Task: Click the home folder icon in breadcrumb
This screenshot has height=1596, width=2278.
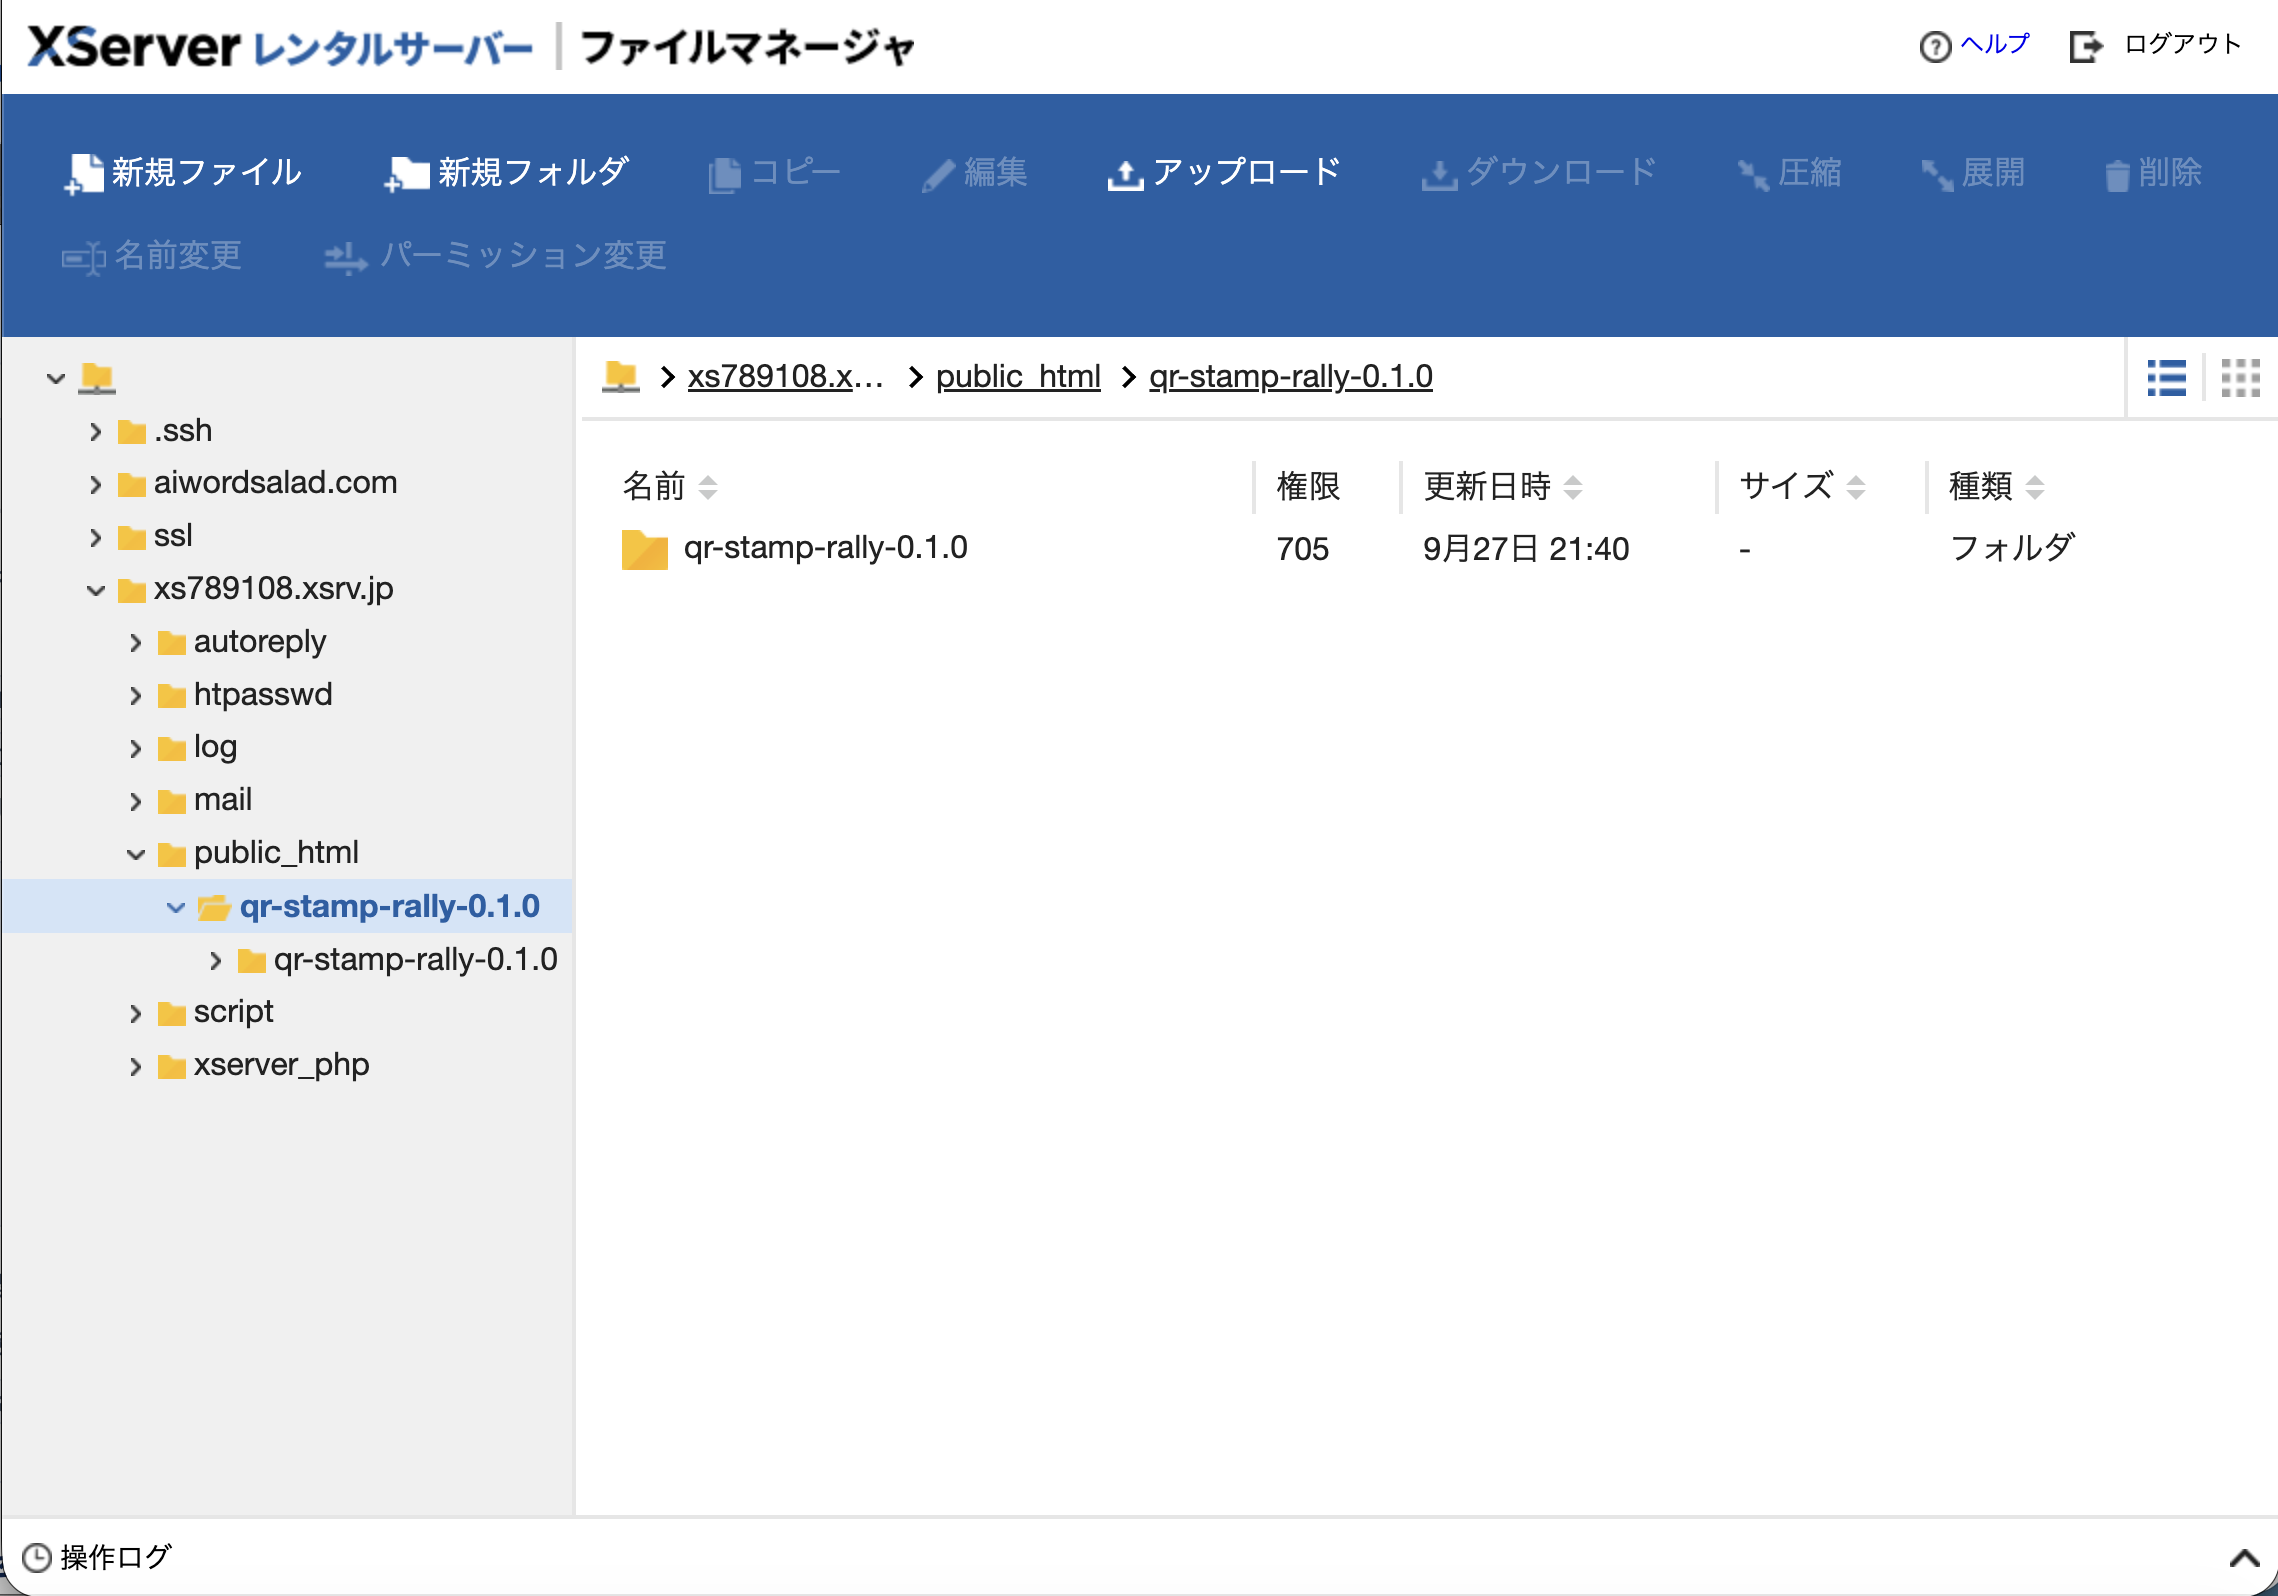Action: [x=621, y=377]
